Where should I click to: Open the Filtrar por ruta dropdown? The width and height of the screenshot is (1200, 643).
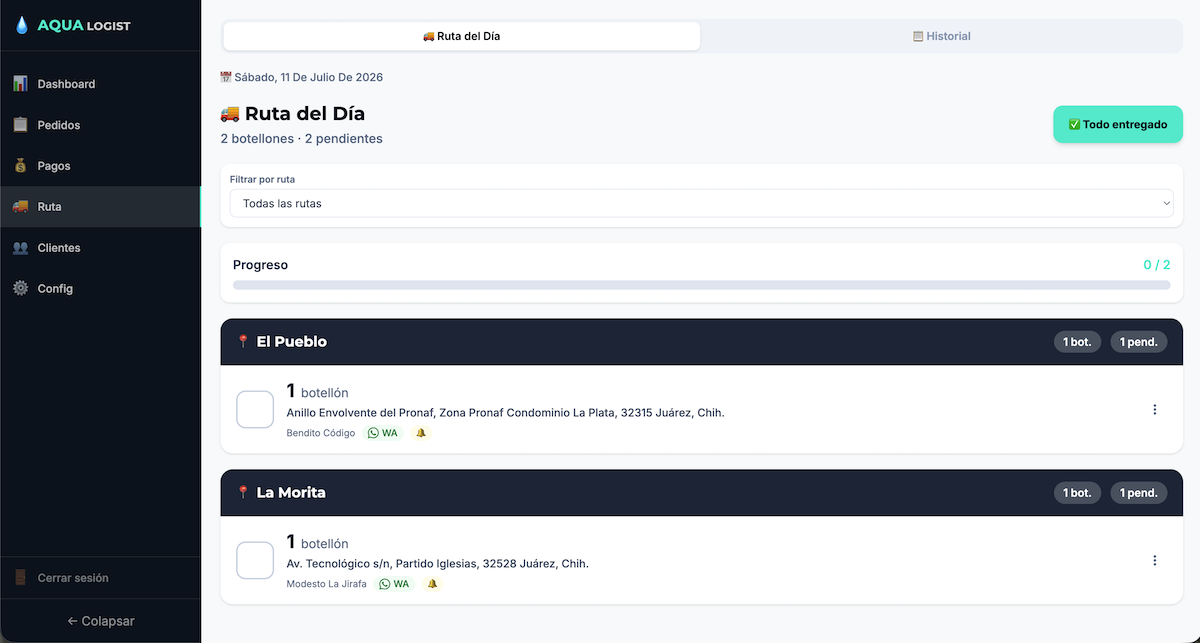click(x=701, y=203)
